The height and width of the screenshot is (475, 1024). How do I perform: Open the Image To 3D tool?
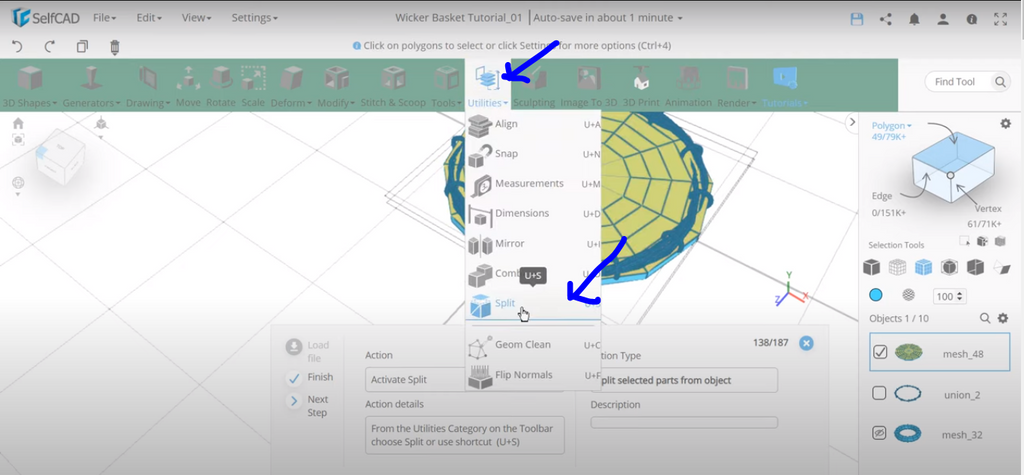coord(588,86)
